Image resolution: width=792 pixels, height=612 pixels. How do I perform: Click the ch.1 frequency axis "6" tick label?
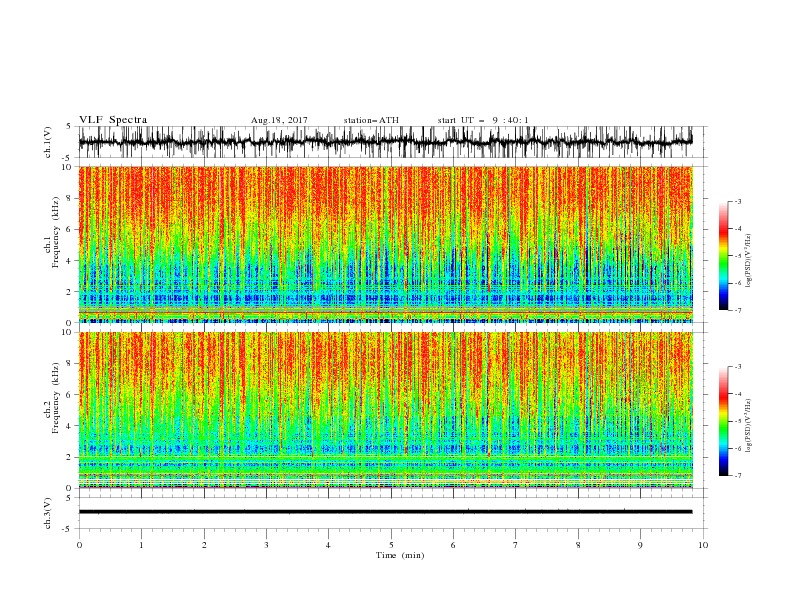point(69,230)
